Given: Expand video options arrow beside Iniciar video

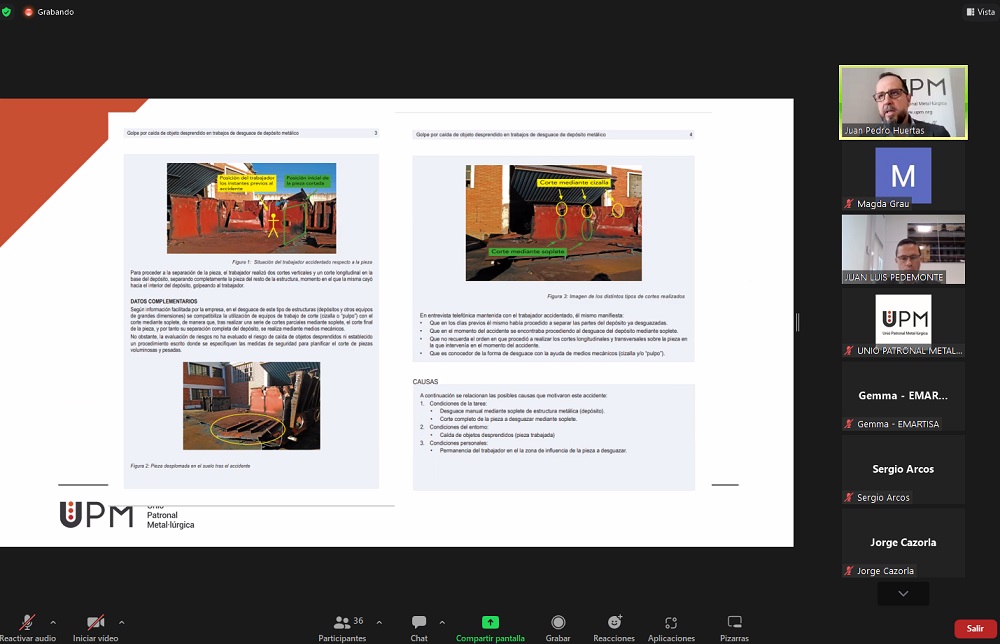Looking at the screenshot, I should (121, 621).
